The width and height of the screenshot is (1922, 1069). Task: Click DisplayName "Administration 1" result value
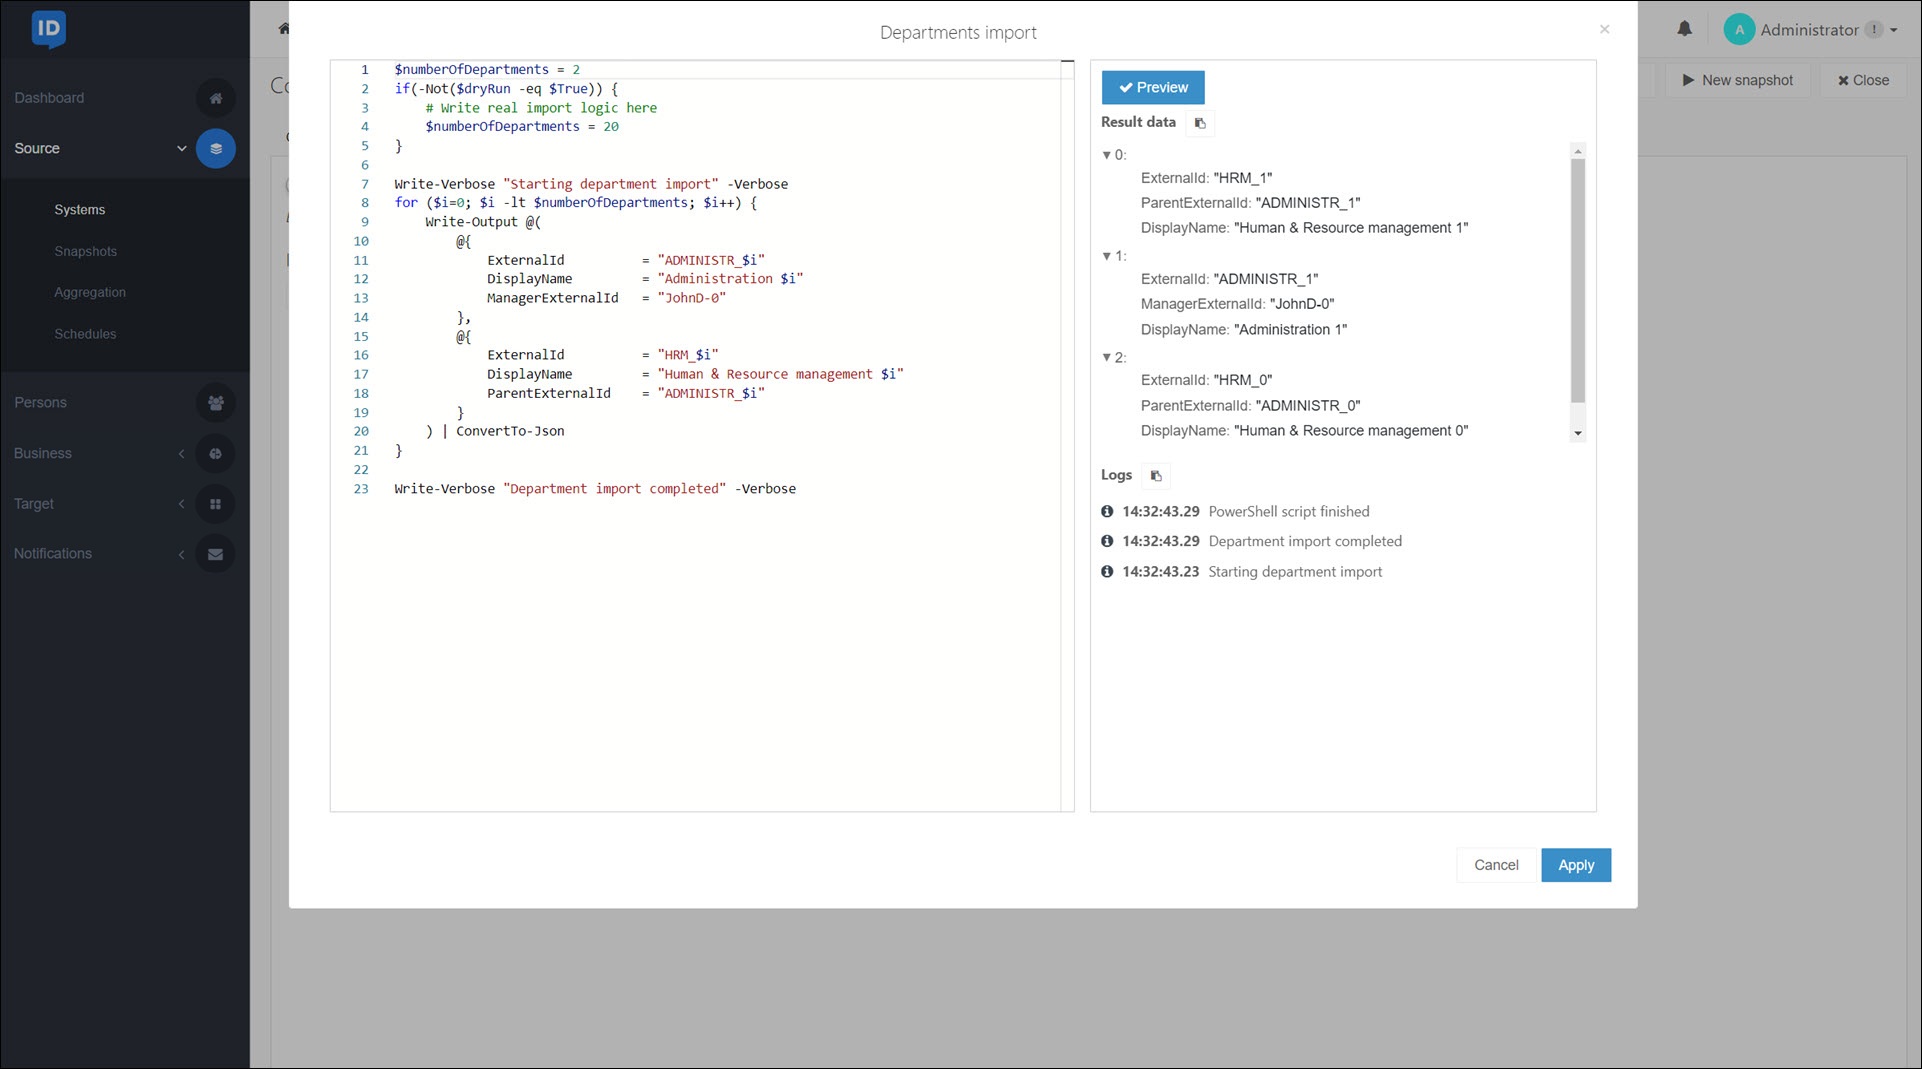pyautogui.click(x=1290, y=330)
